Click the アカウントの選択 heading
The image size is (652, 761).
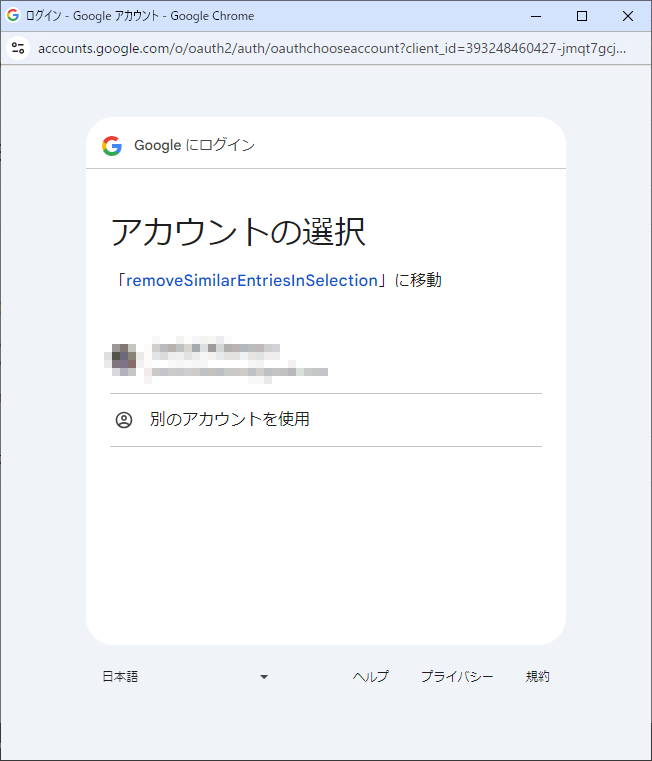click(238, 232)
